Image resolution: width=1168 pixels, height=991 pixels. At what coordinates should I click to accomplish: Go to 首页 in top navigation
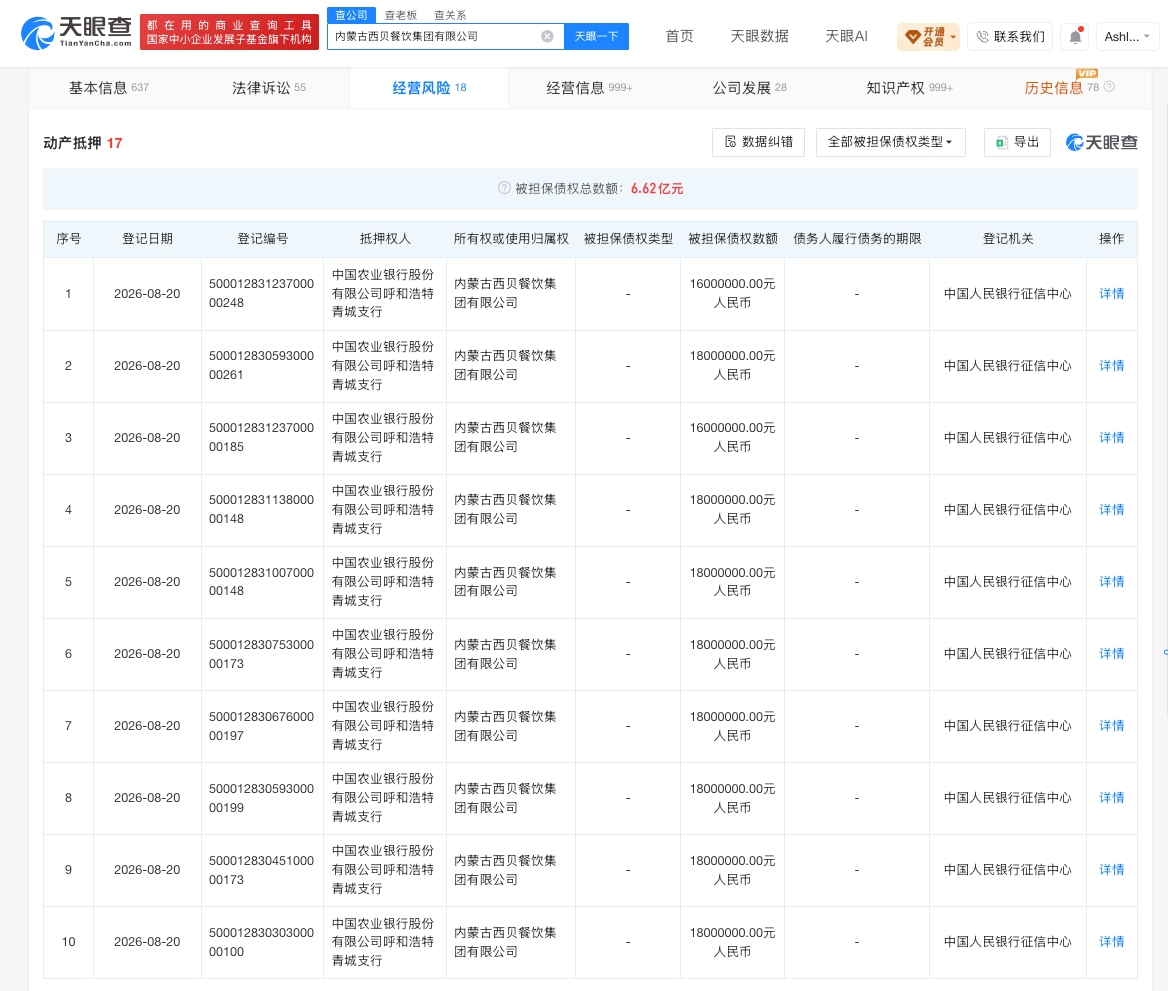coord(679,36)
